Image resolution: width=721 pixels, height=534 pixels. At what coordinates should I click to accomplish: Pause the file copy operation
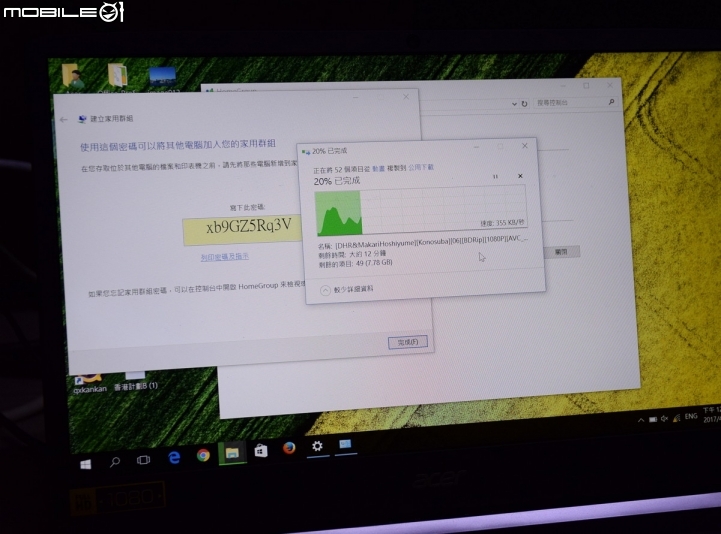495,177
